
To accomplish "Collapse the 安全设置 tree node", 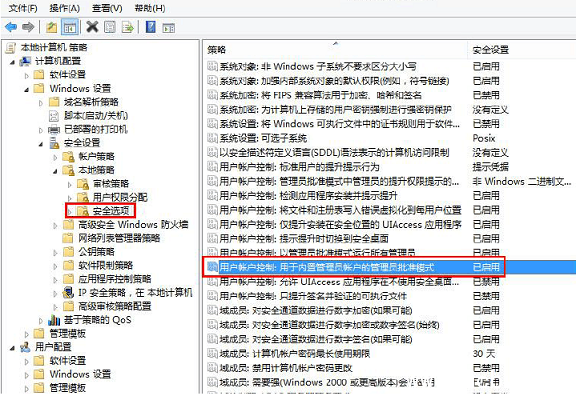I will (x=41, y=144).
